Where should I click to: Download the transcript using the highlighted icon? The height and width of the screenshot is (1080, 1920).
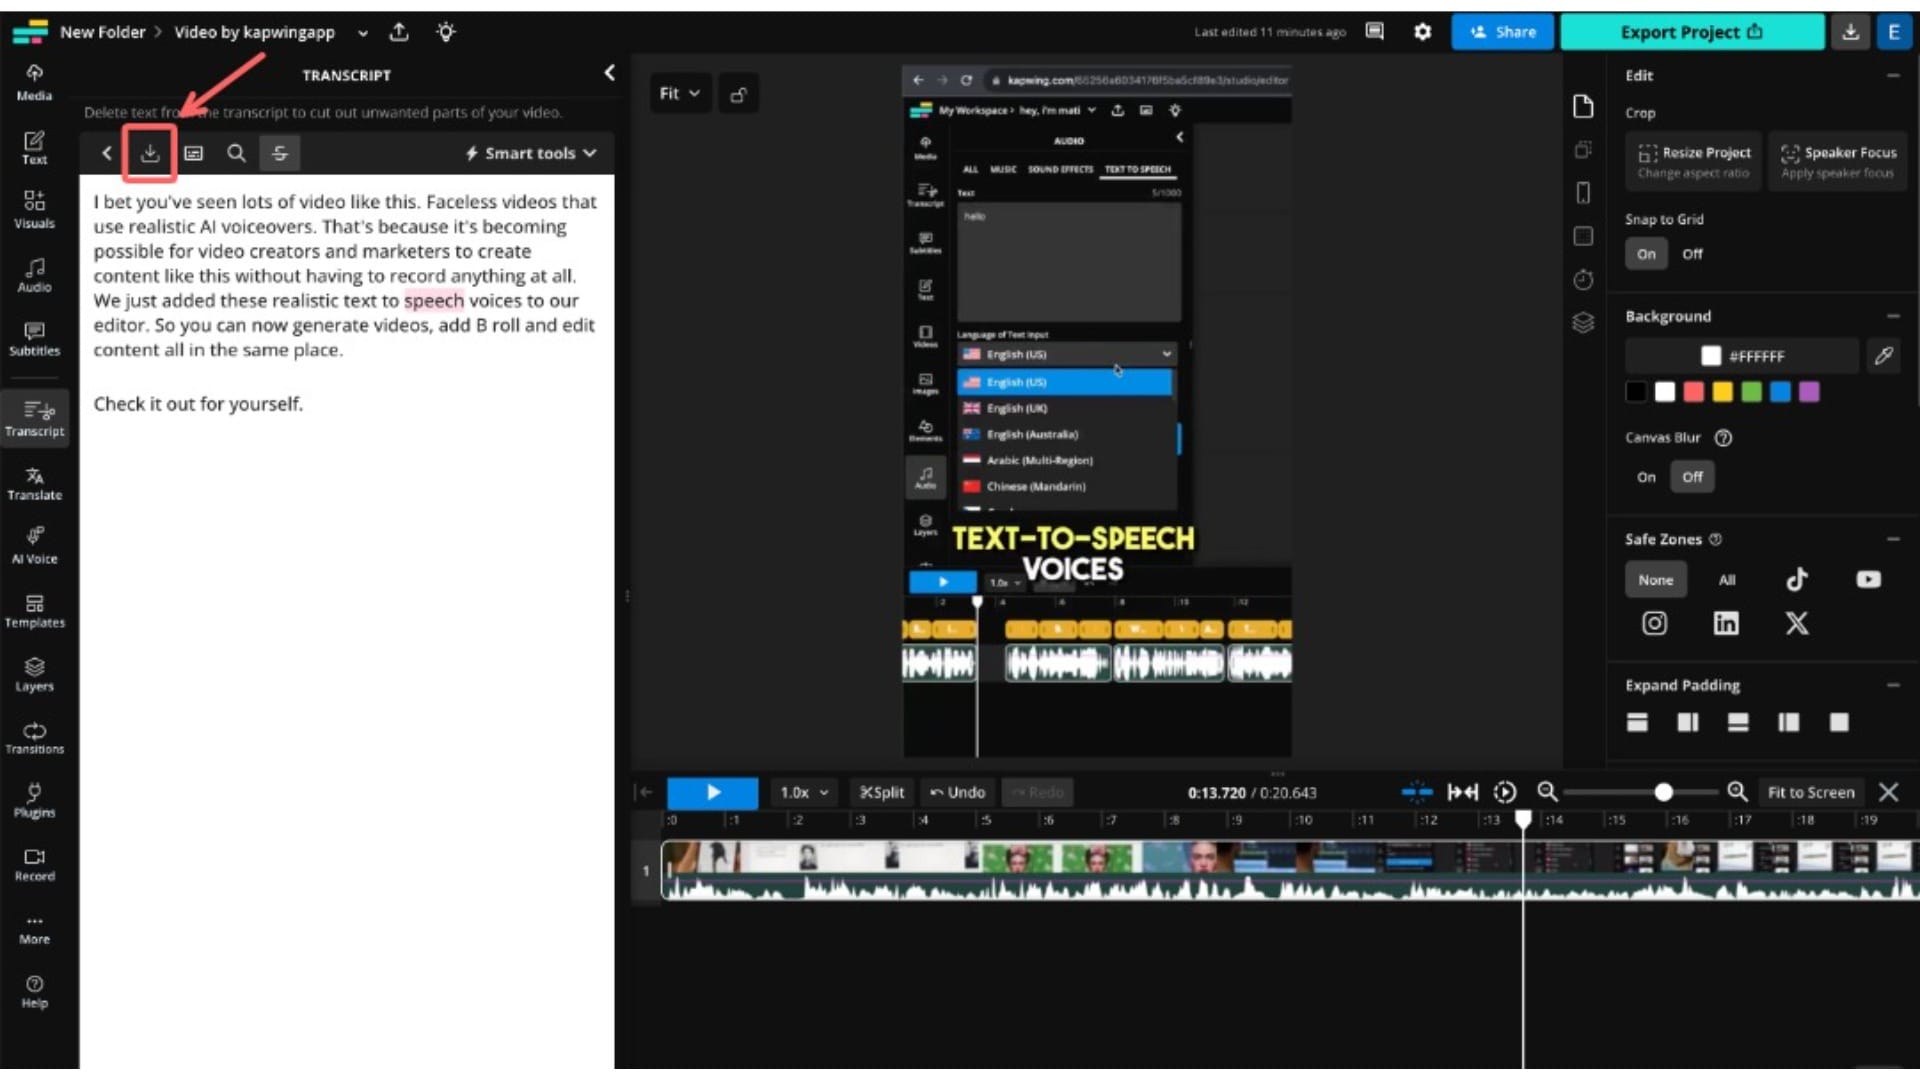pos(150,153)
